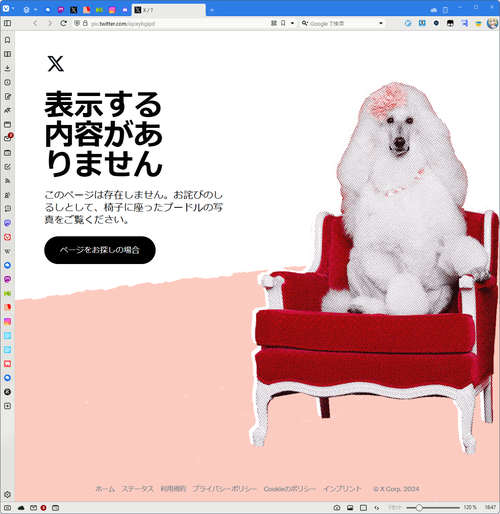This screenshot has height=514, width=500.
Task: Open the Downloads panel in sidebar
Action: tap(7, 68)
